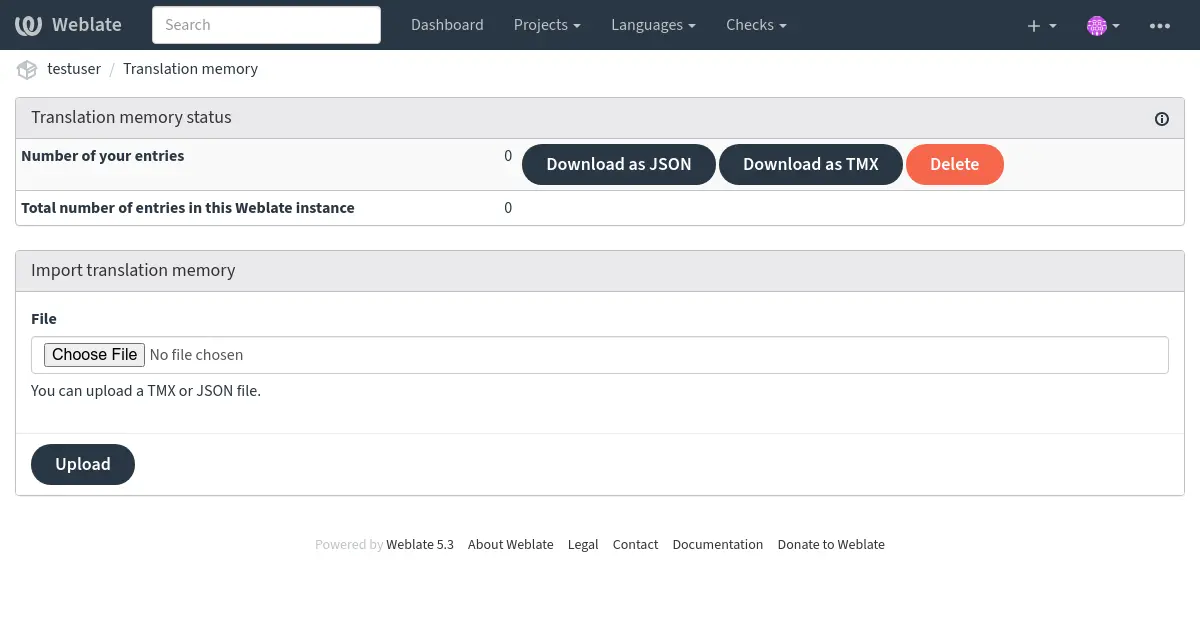This screenshot has width=1200, height=621.
Task: Open the Donate to Weblate link
Action: pos(831,545)
